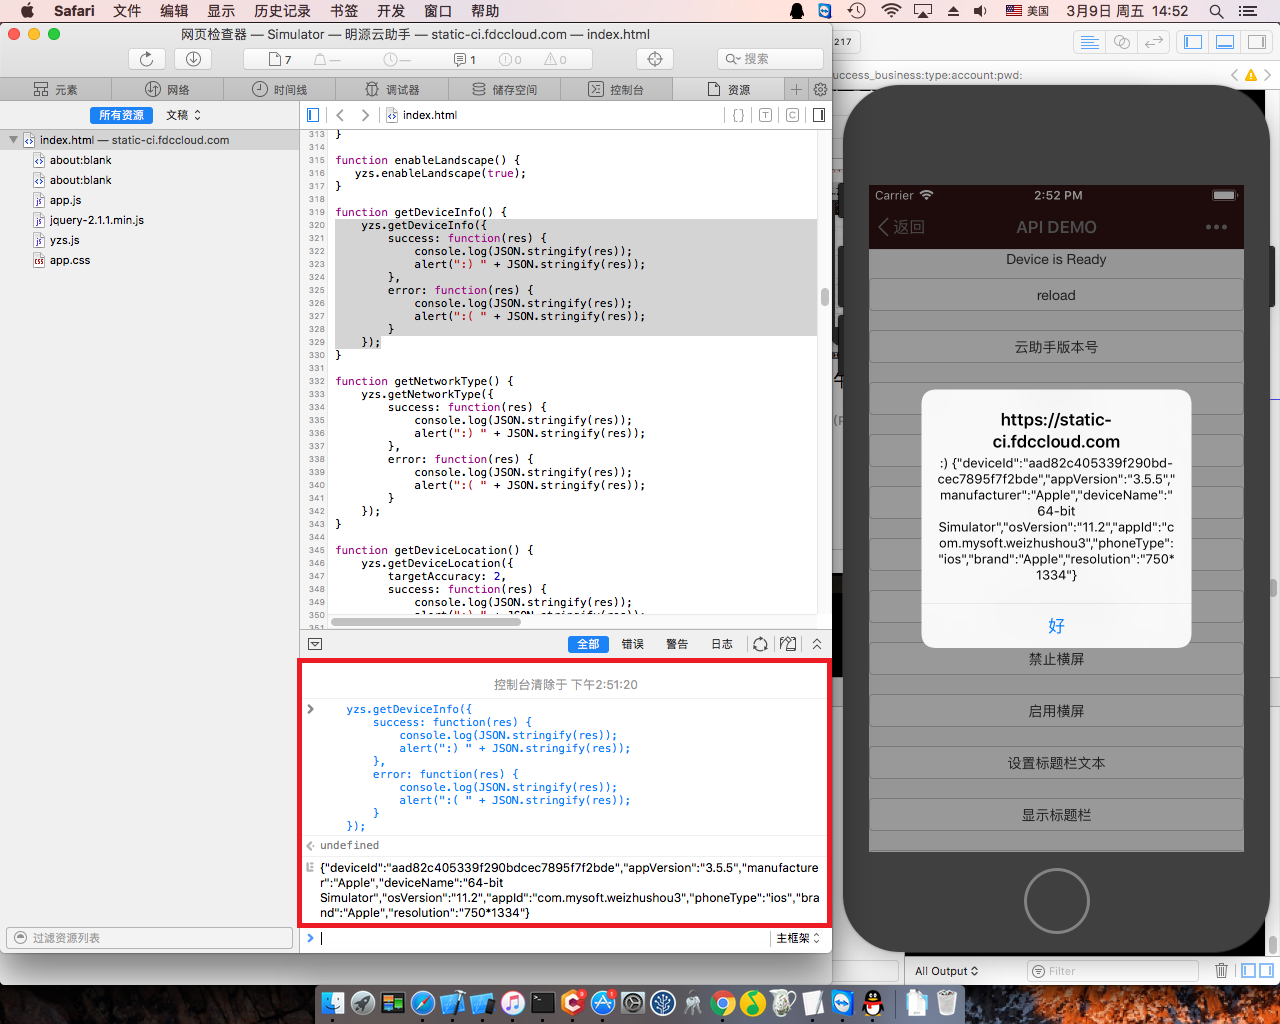Reload the page with the inspector reload button
The width and height of the screenshot is (1280, 1024).
click(x=146, y=59)
